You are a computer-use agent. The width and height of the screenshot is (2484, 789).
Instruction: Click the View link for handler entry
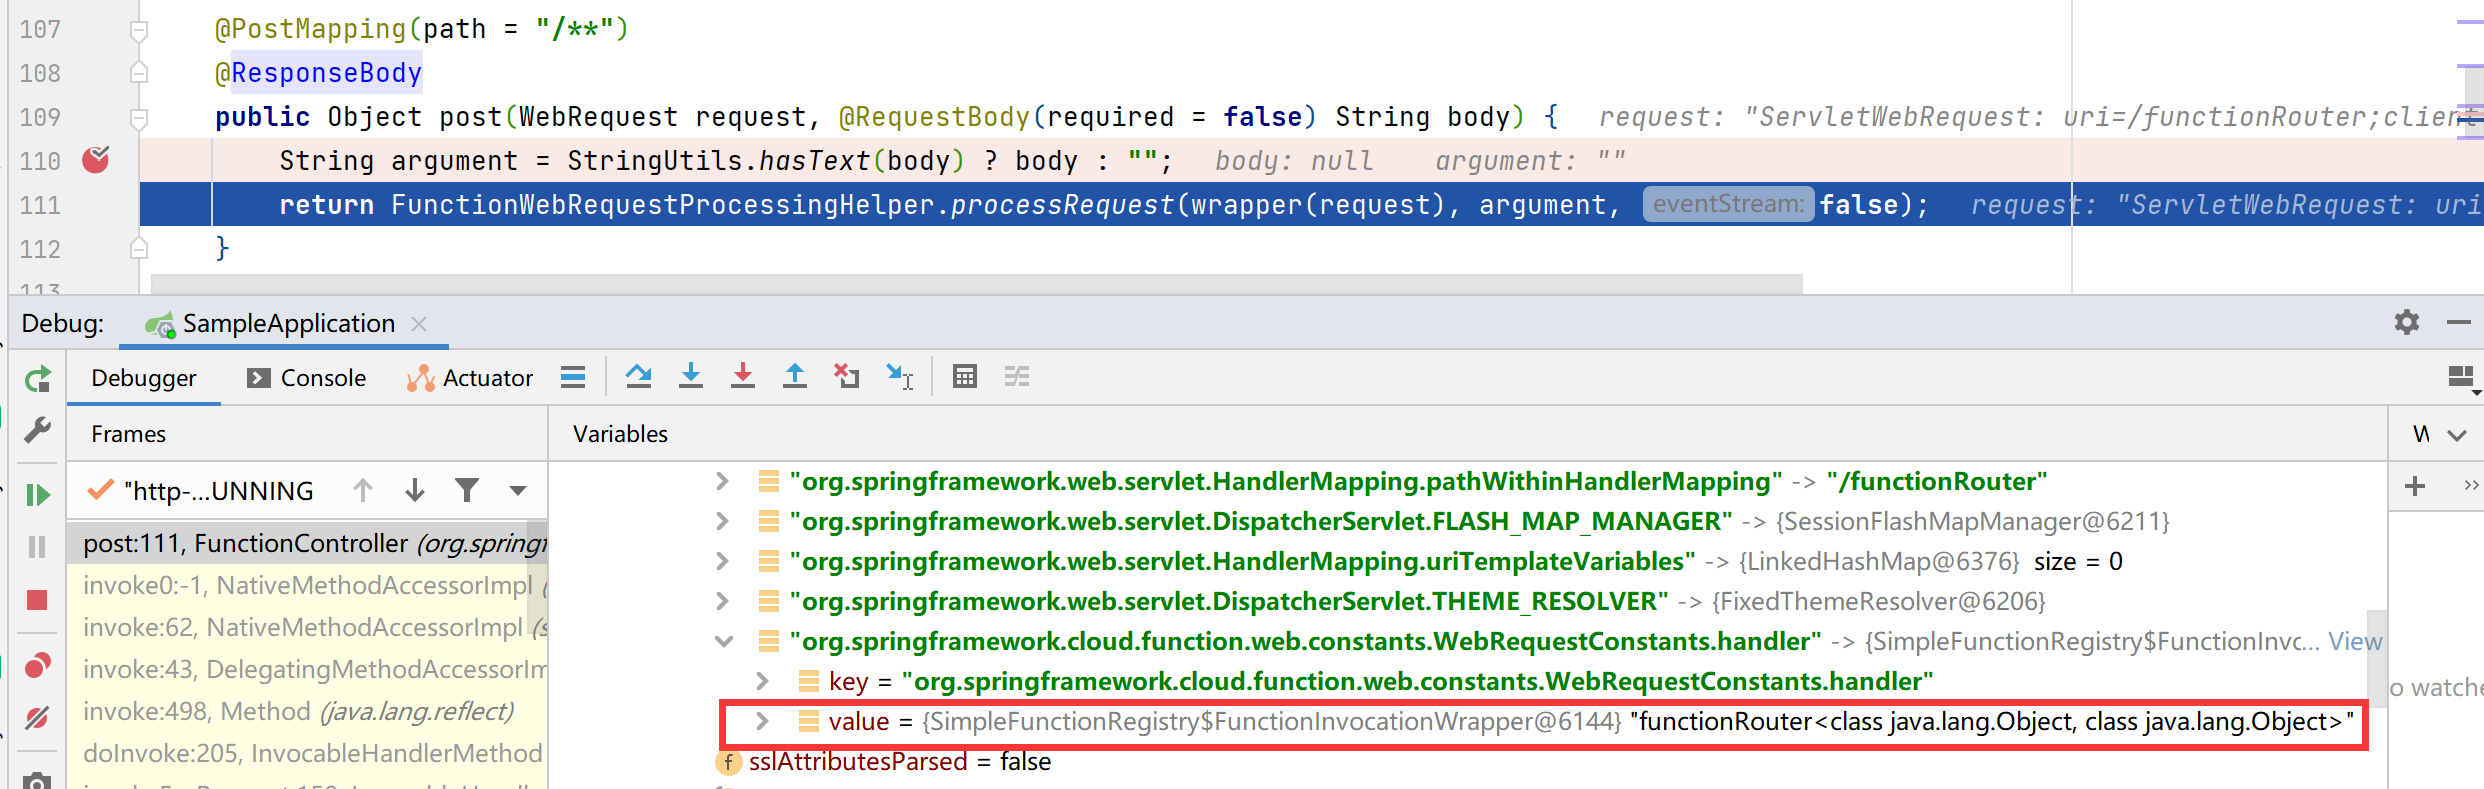(x=2354, y=641)
